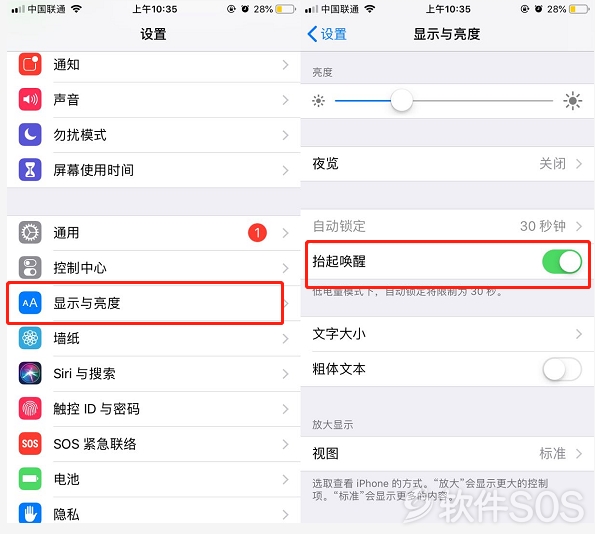This screenshot has width=595, height=534.
Task: Tap the 电池 battery row
Action: 153,479
